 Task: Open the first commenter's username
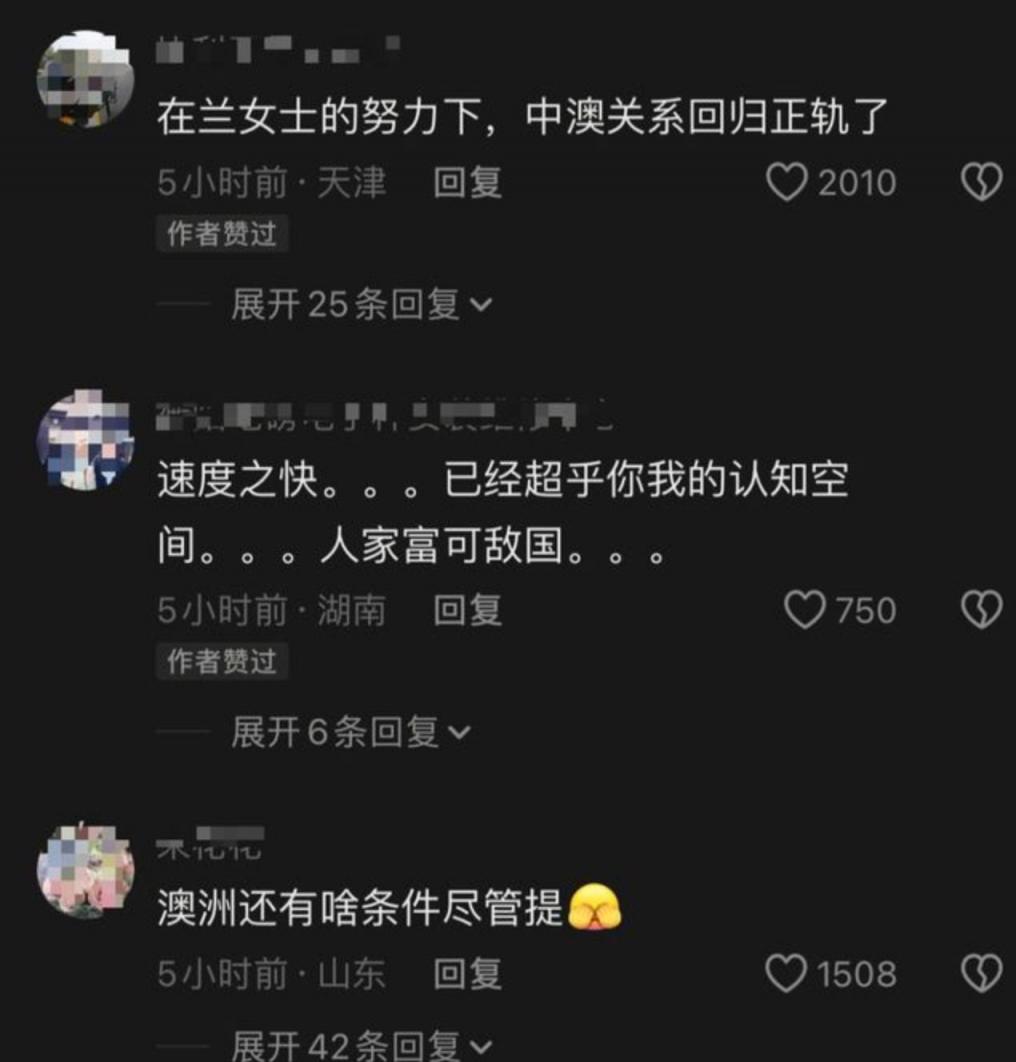(x=278, y=49)
